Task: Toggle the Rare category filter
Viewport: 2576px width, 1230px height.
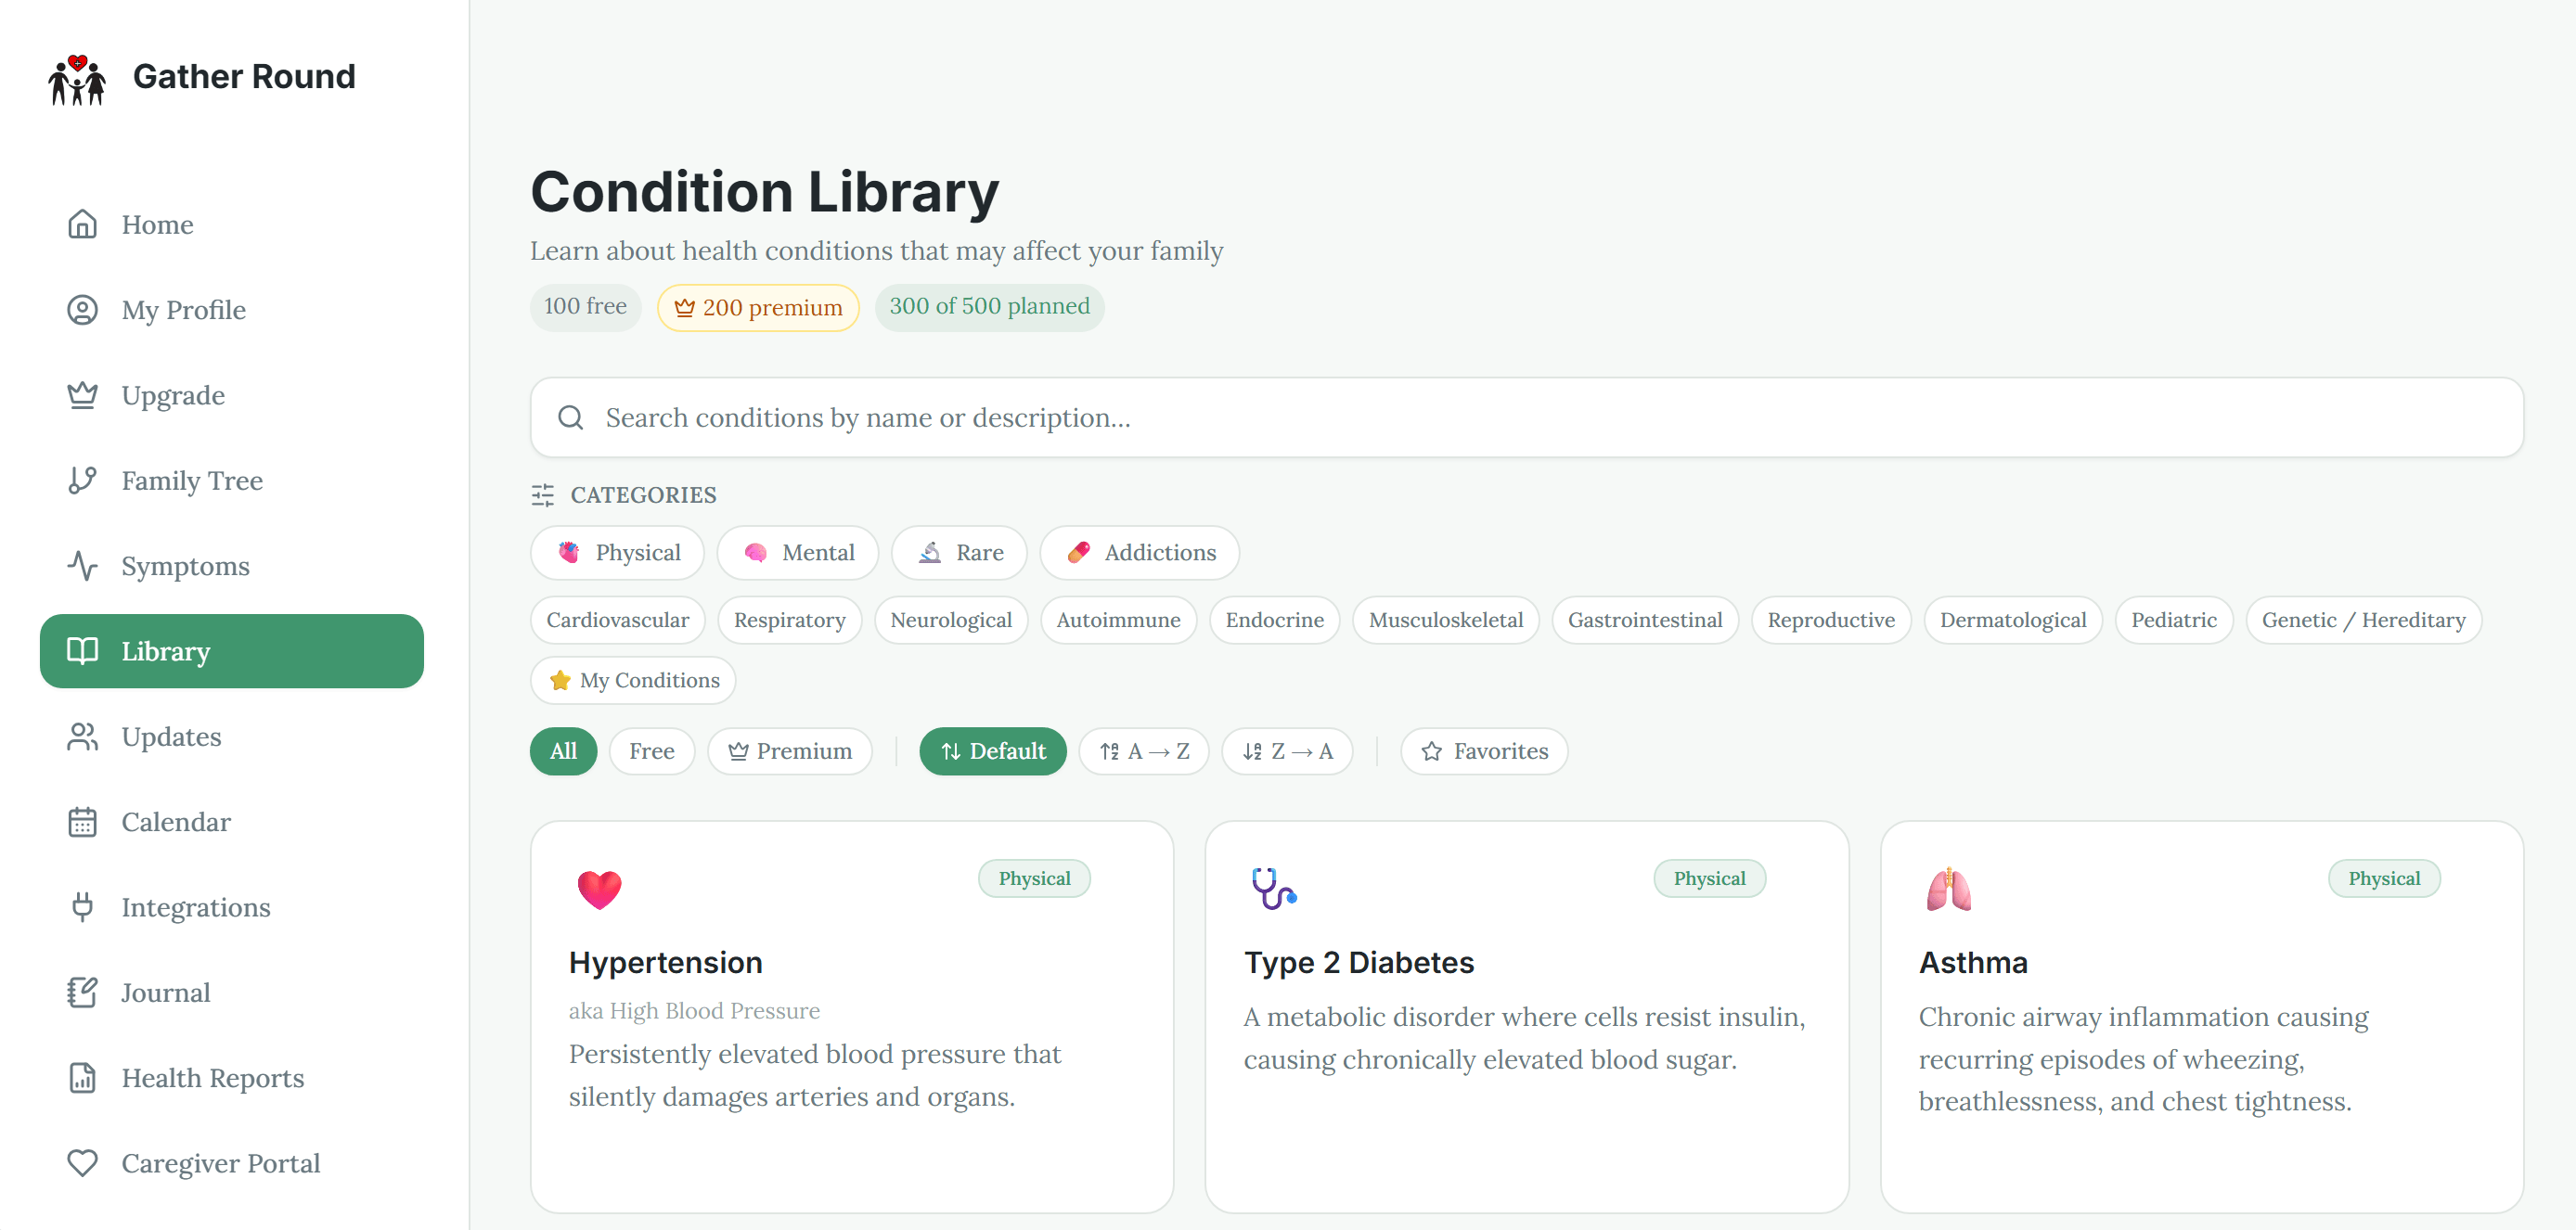Action: (x=959, y=553)
